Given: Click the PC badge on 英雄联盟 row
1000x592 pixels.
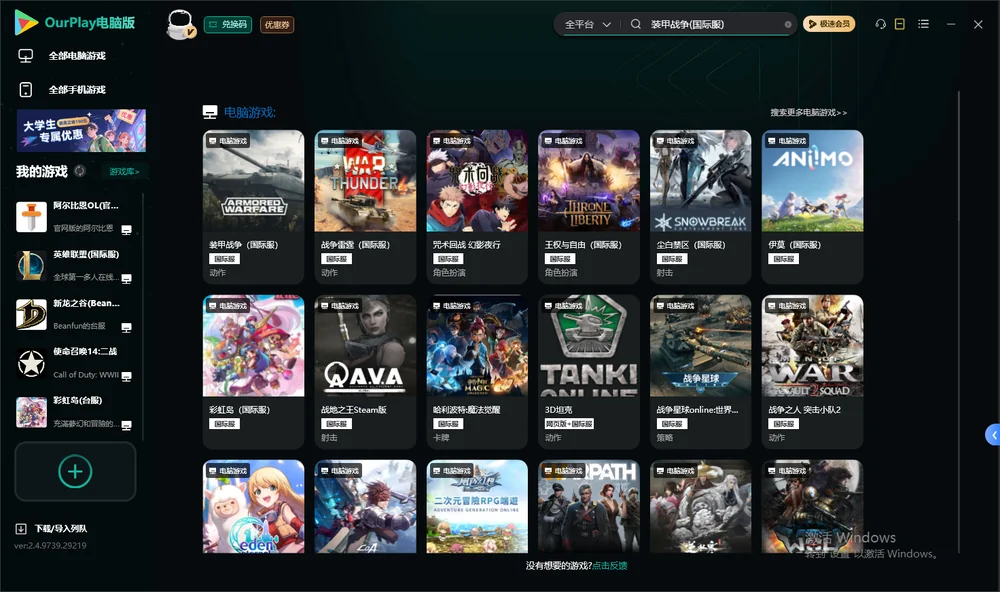Looking at the screenshot, I should tap(126, 279).
